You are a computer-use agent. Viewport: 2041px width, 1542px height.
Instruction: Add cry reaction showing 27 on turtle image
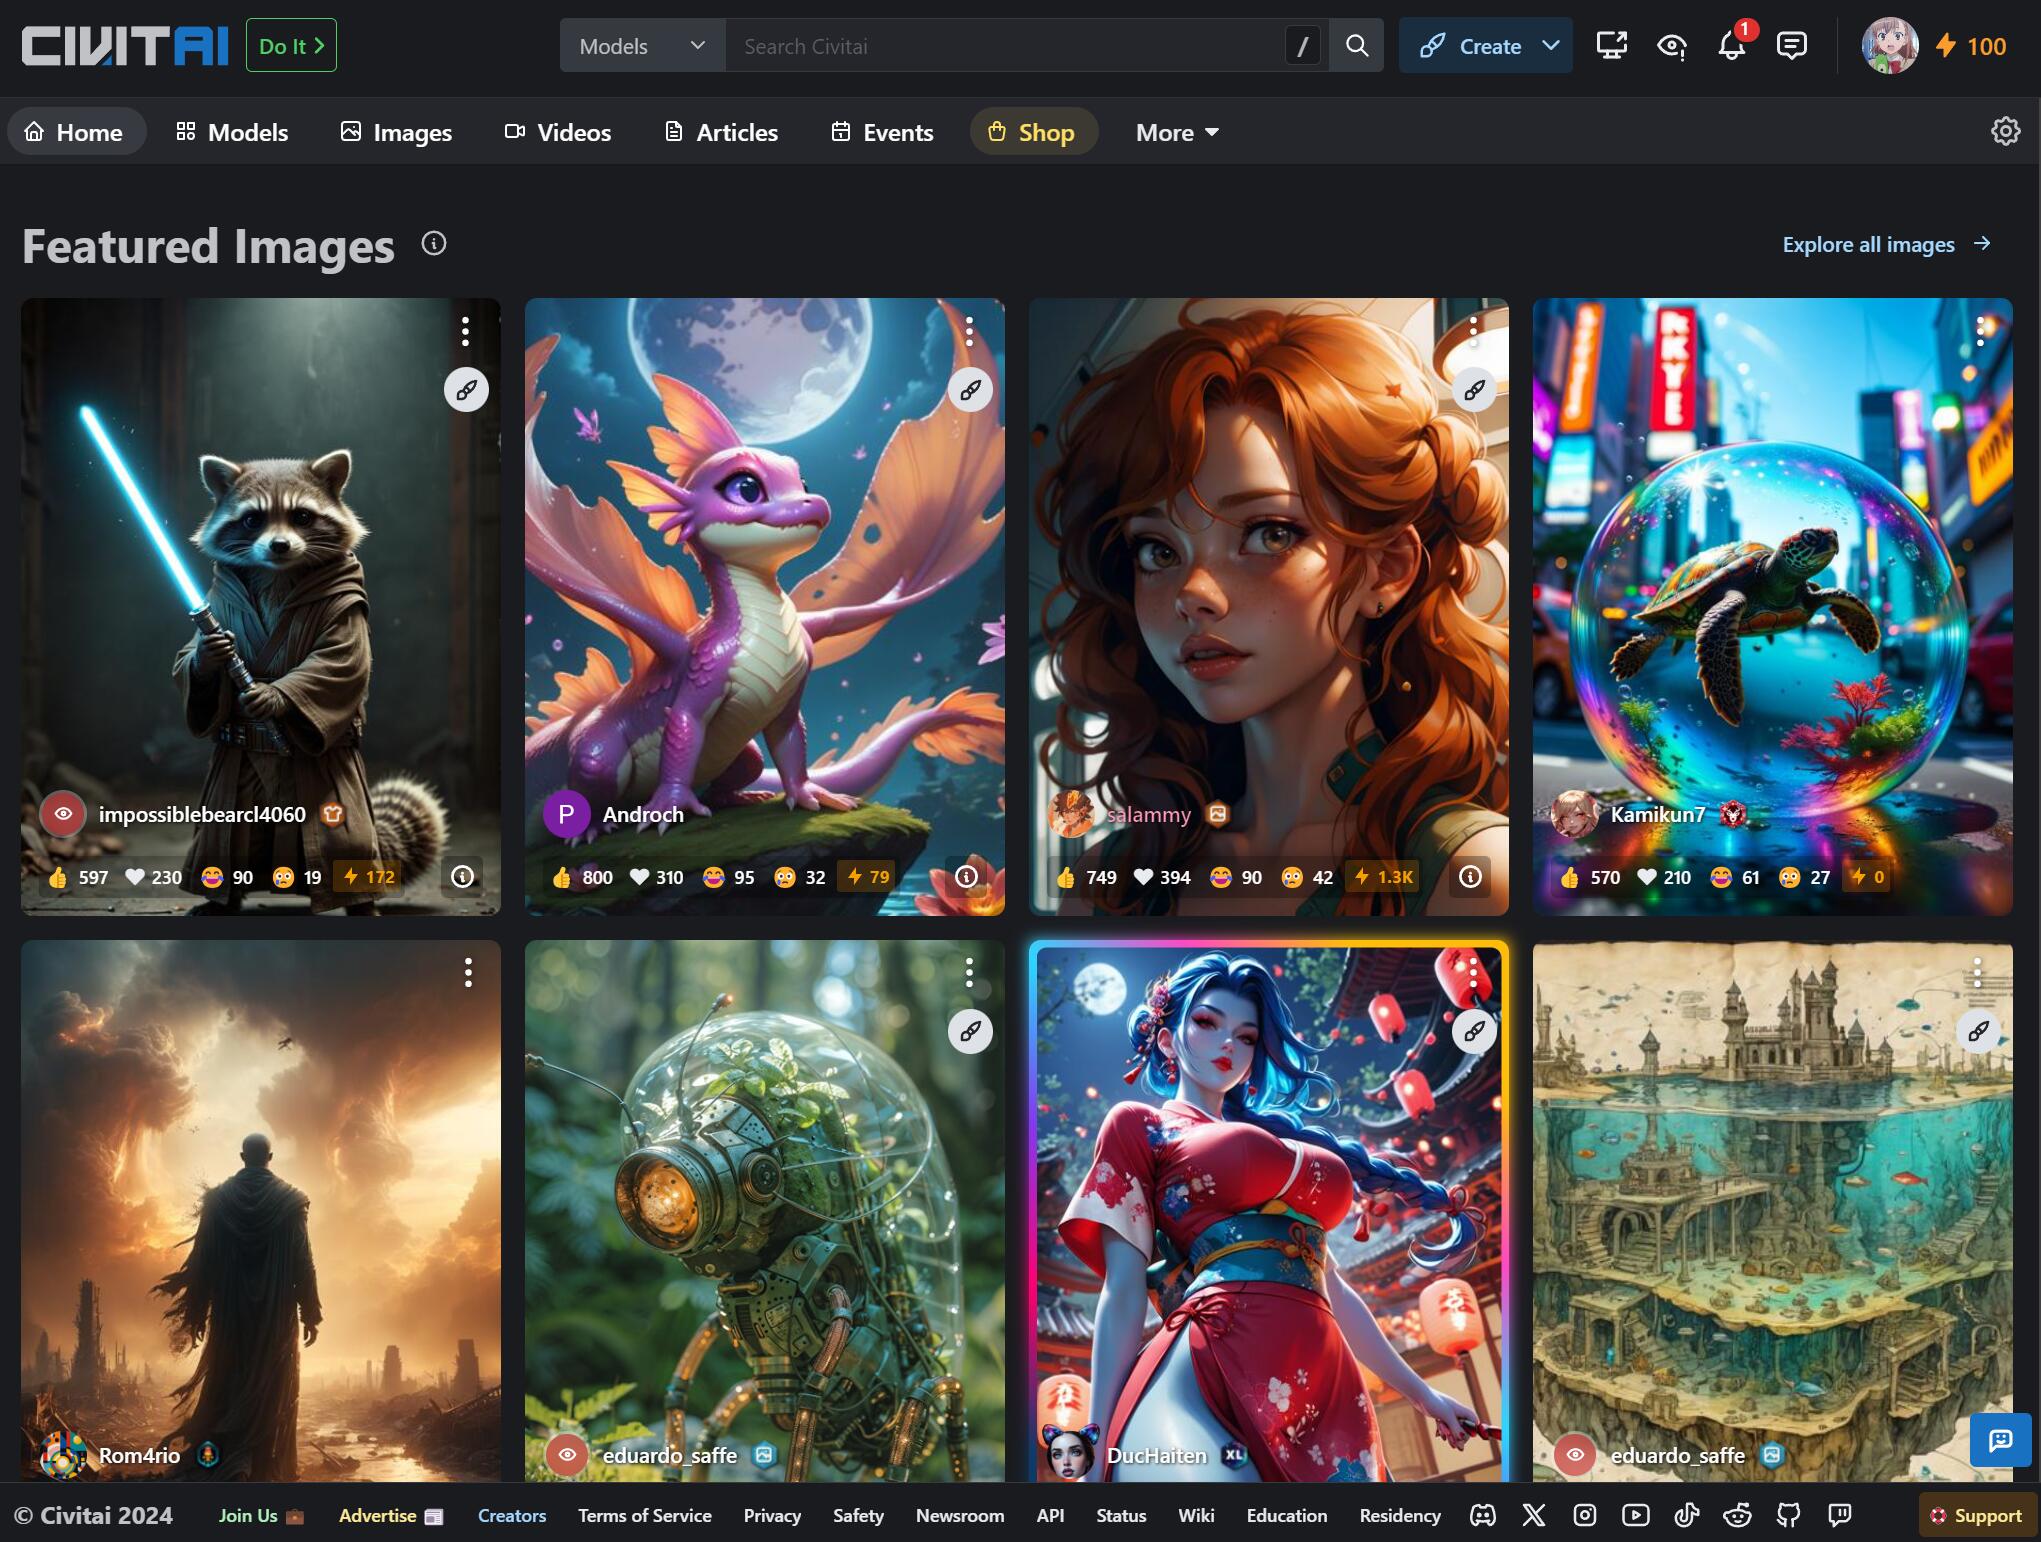tap(1804, 877)
